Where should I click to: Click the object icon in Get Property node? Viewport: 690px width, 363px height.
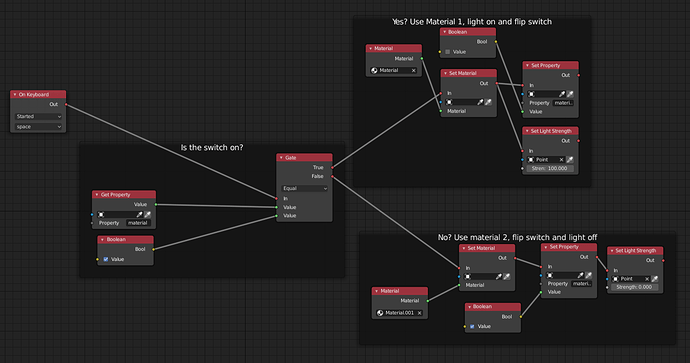(x=101, y=215)
